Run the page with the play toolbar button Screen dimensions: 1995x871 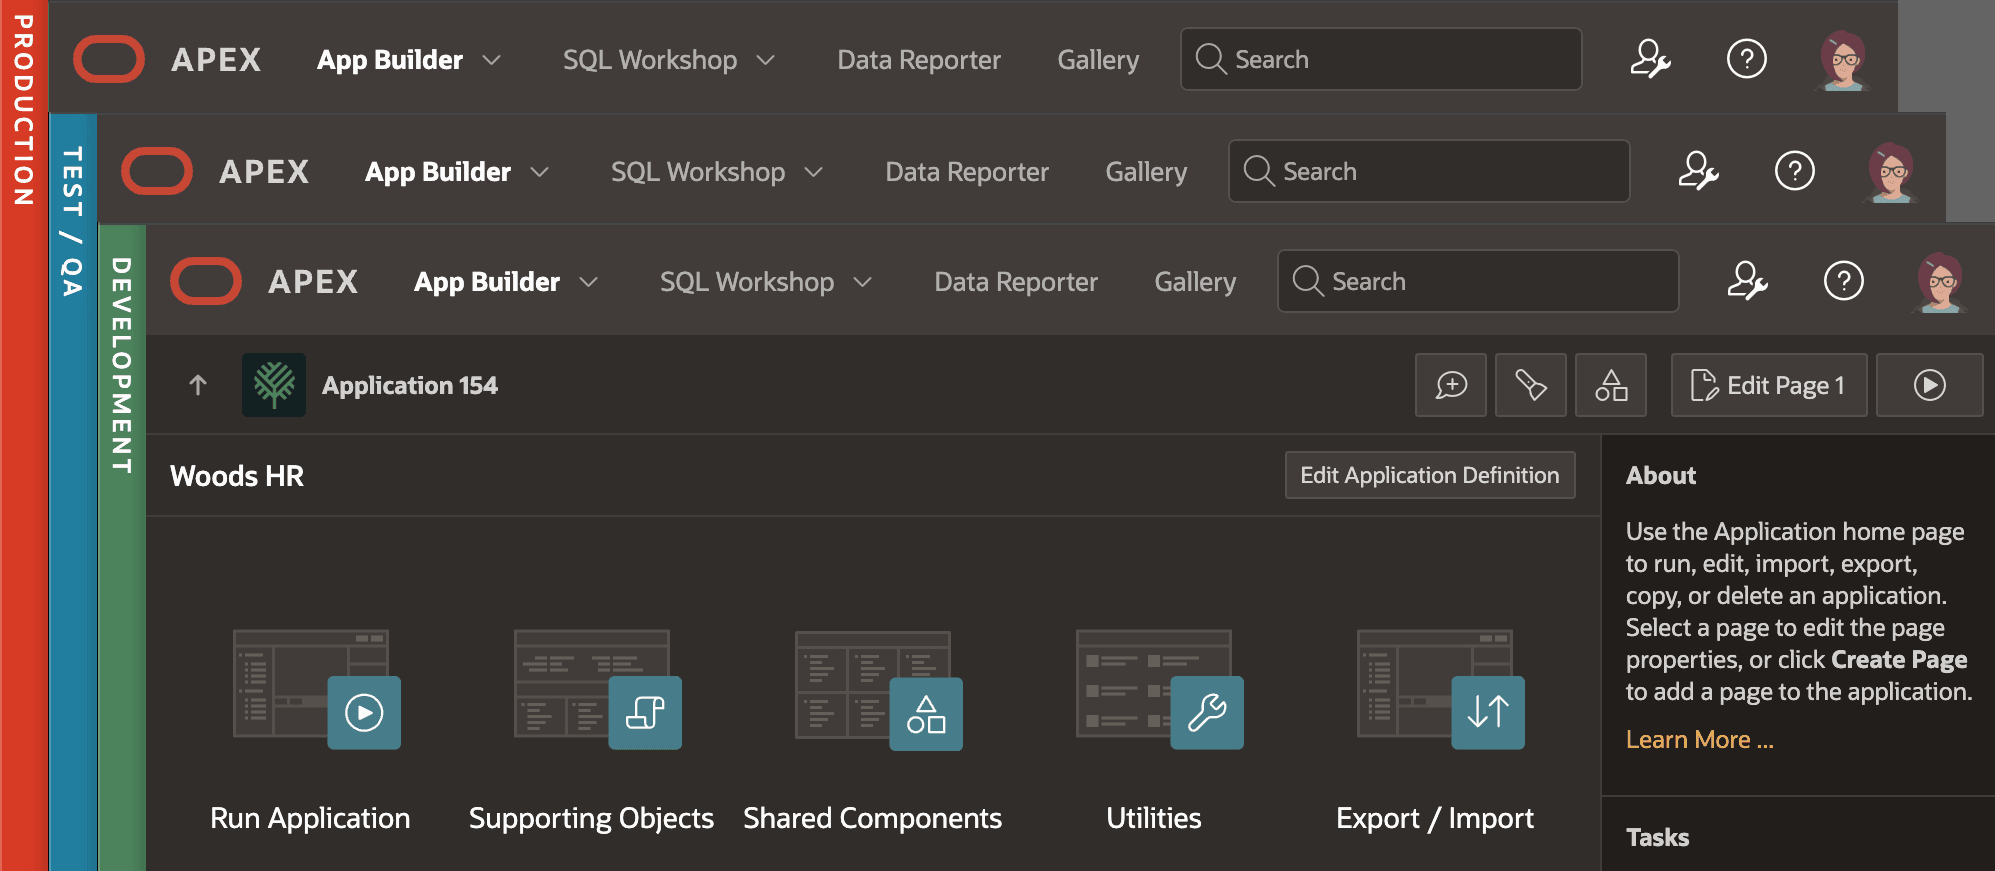(1930, 385)
